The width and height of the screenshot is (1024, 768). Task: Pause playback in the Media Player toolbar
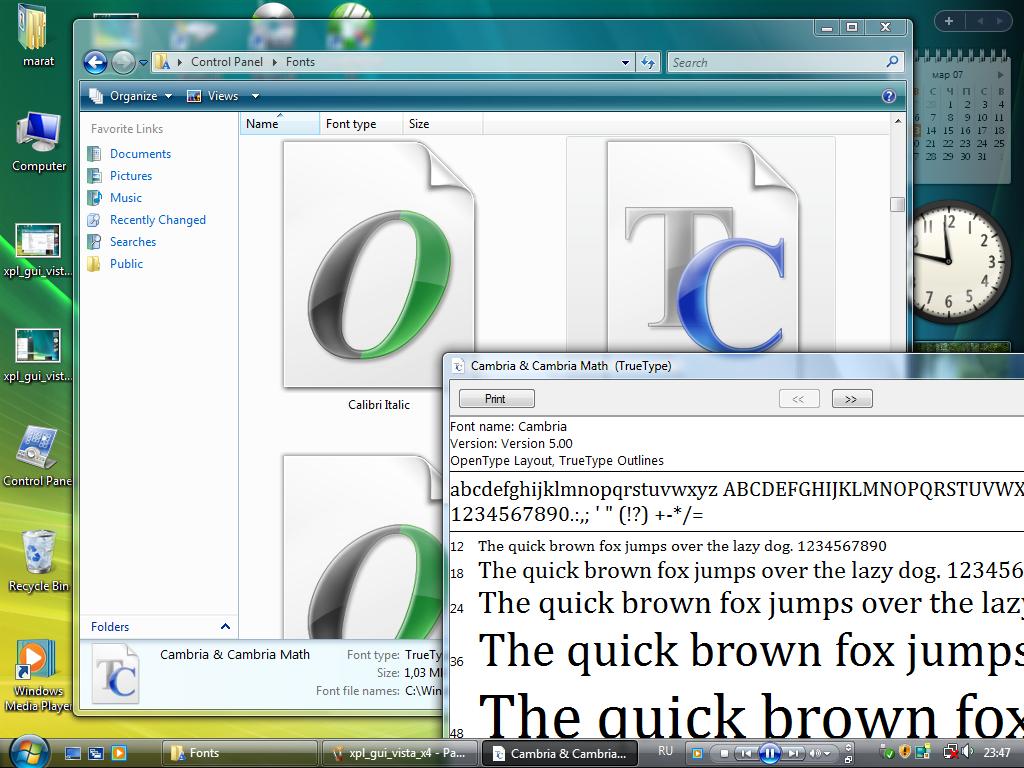click(x=769, y=754)
